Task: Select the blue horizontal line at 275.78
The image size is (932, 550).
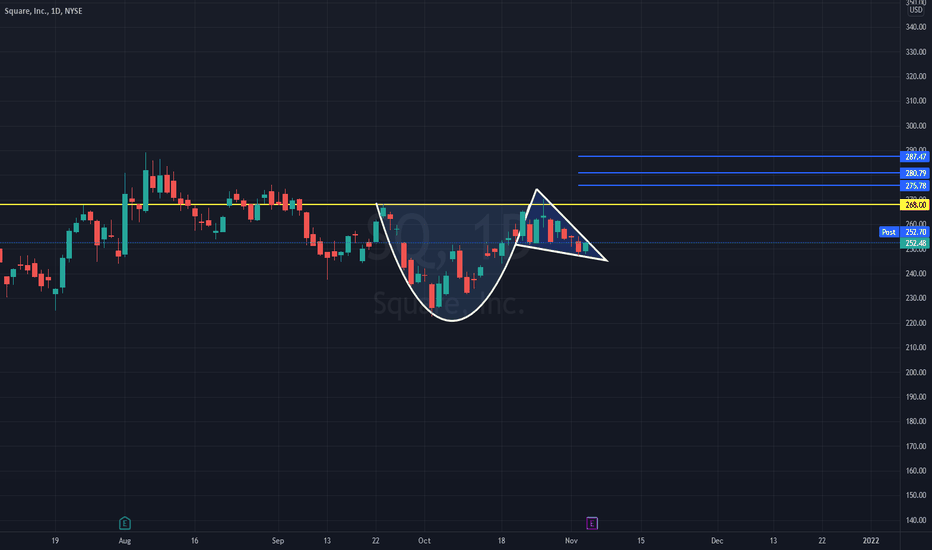Action: pos(738,186)
